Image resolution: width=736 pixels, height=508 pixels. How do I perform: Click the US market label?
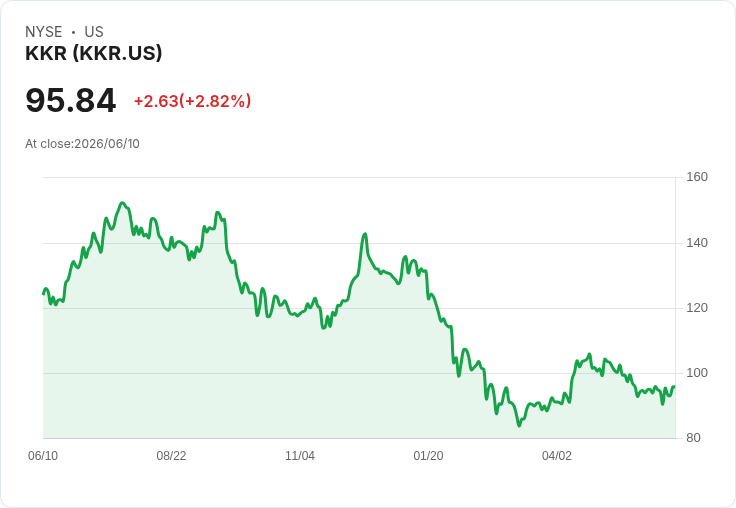click(x=94, y=31)
